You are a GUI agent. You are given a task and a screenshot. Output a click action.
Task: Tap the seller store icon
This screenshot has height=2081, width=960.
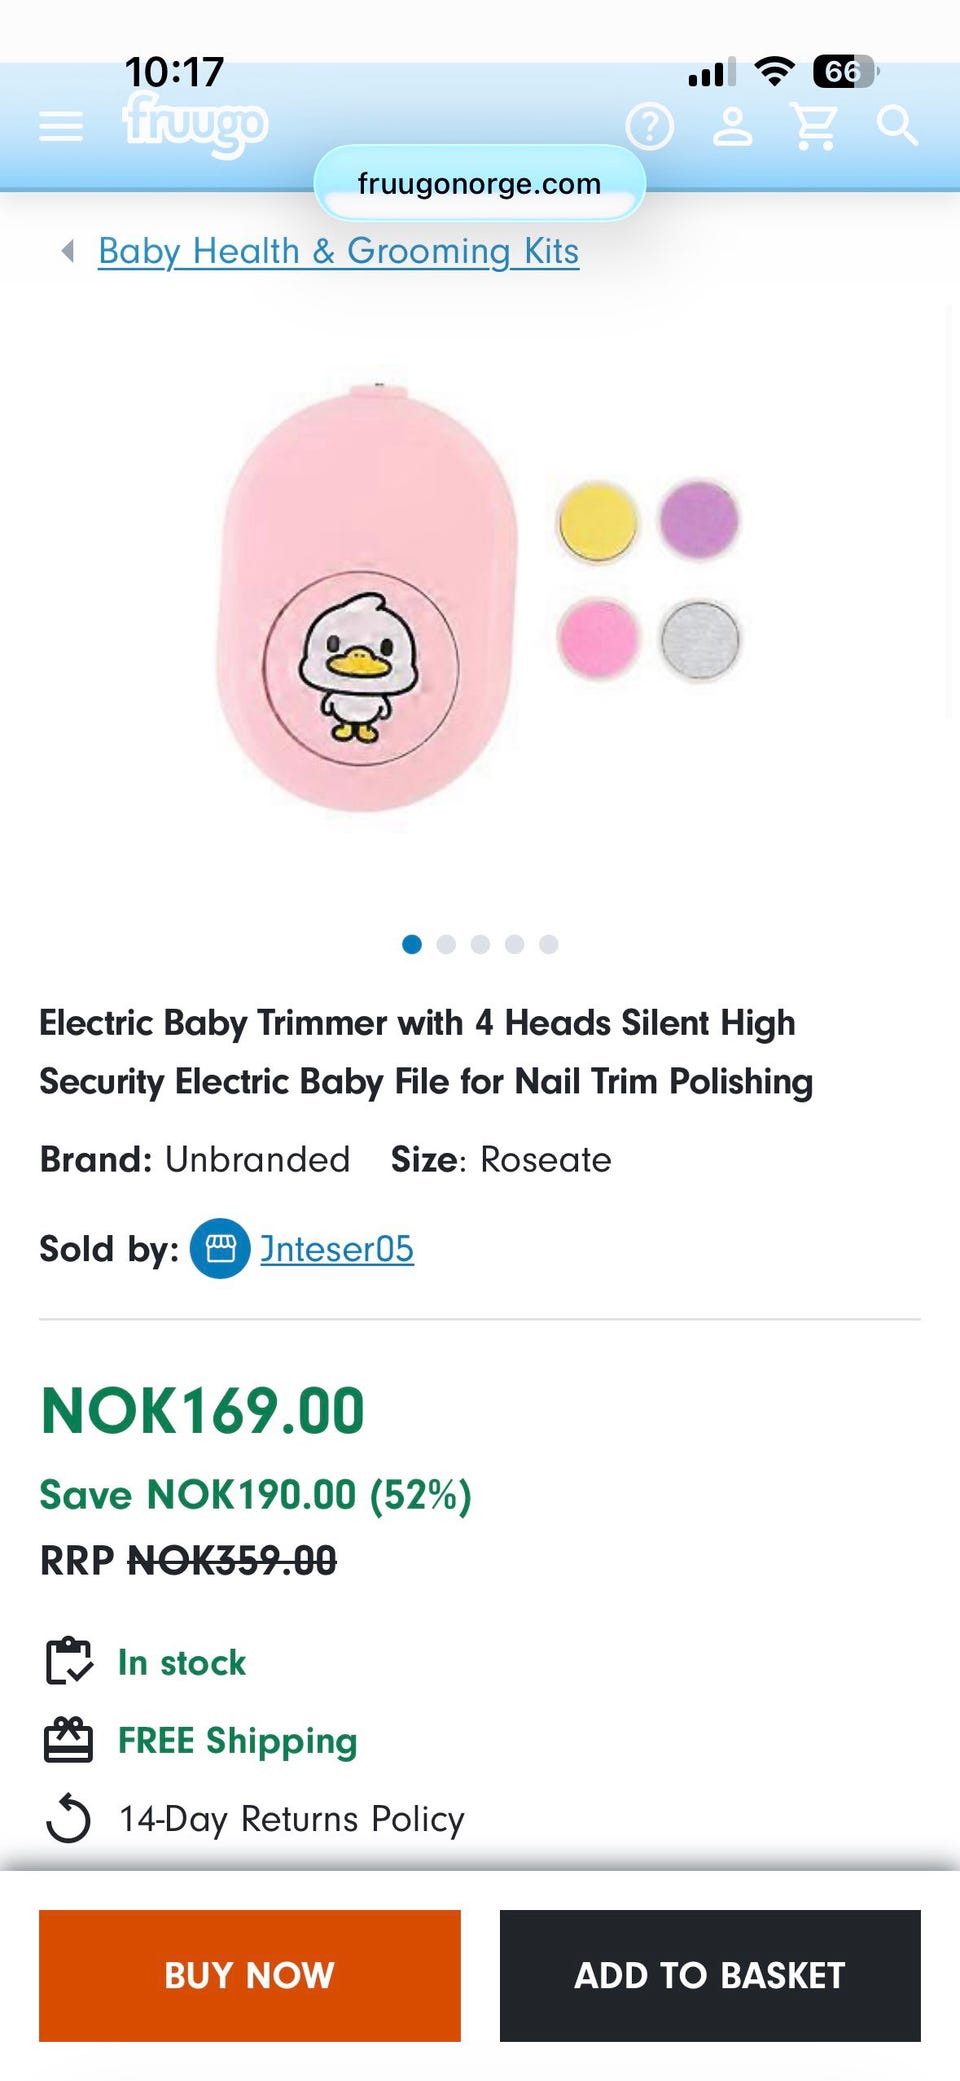click(x=220, y=1248)
